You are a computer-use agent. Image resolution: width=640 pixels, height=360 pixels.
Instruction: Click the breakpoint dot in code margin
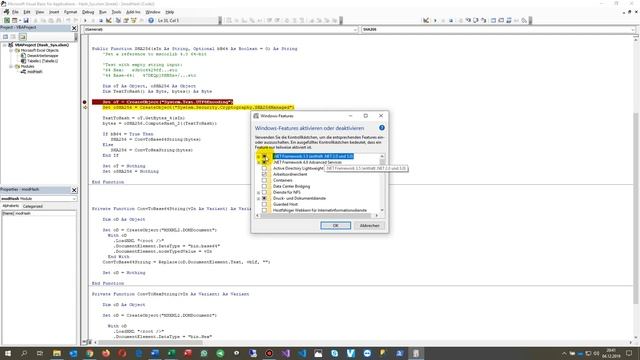pos(84,102)
